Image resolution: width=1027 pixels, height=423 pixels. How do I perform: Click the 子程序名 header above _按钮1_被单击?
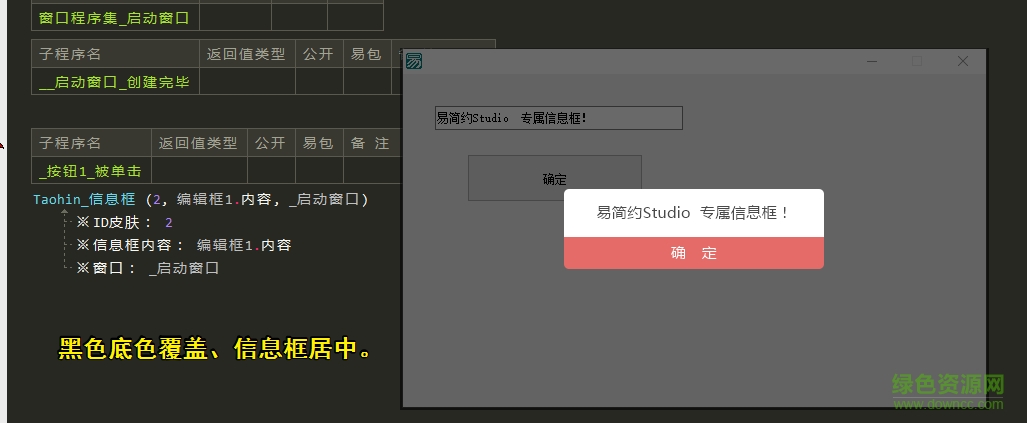click(91, 143)
